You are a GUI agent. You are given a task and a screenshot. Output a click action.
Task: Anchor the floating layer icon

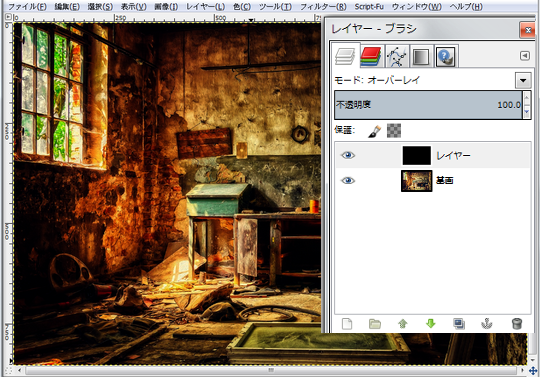(x=486, y=324)
